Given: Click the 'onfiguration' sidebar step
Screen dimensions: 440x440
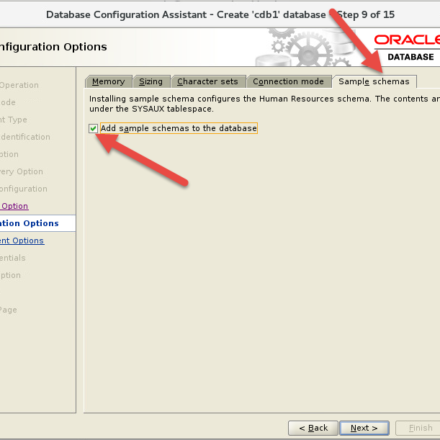Looking at the screenshot, I should point(24,189).
